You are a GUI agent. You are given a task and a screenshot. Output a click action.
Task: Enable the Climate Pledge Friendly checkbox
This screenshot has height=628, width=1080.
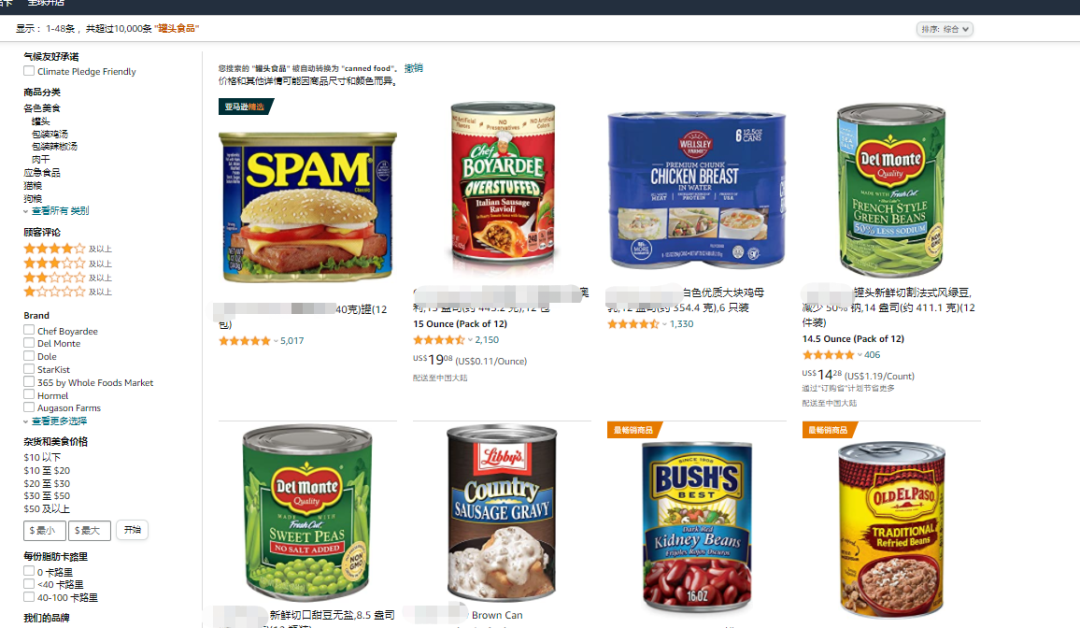[x=29, y=71]
